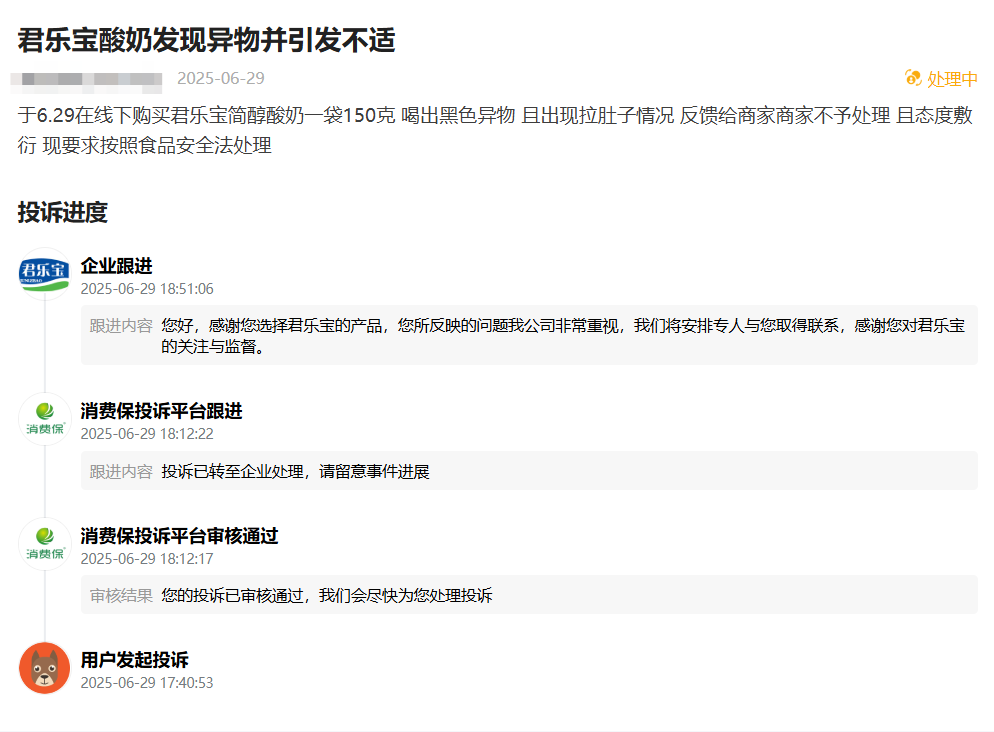The image size is (994, 732).
Task: Click the 消费保 platform logo beside 投诉平台跟进
Action: [x=44, y=417]
